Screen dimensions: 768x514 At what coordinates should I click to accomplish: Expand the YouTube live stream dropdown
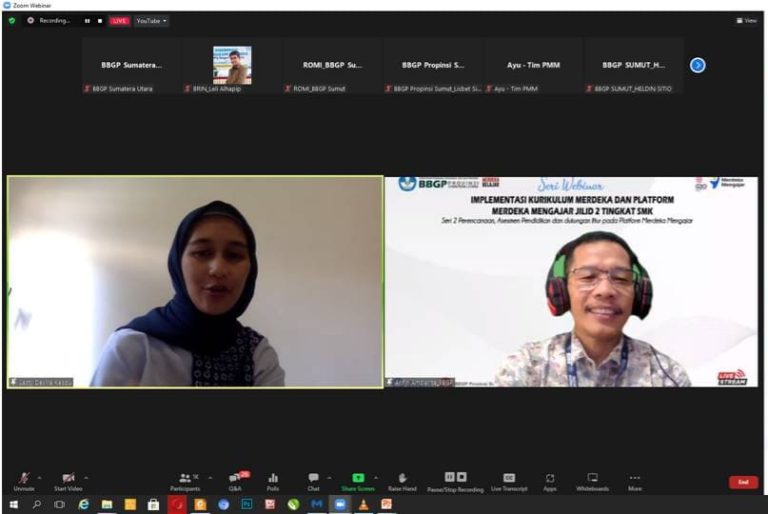(x=151, y=21)
